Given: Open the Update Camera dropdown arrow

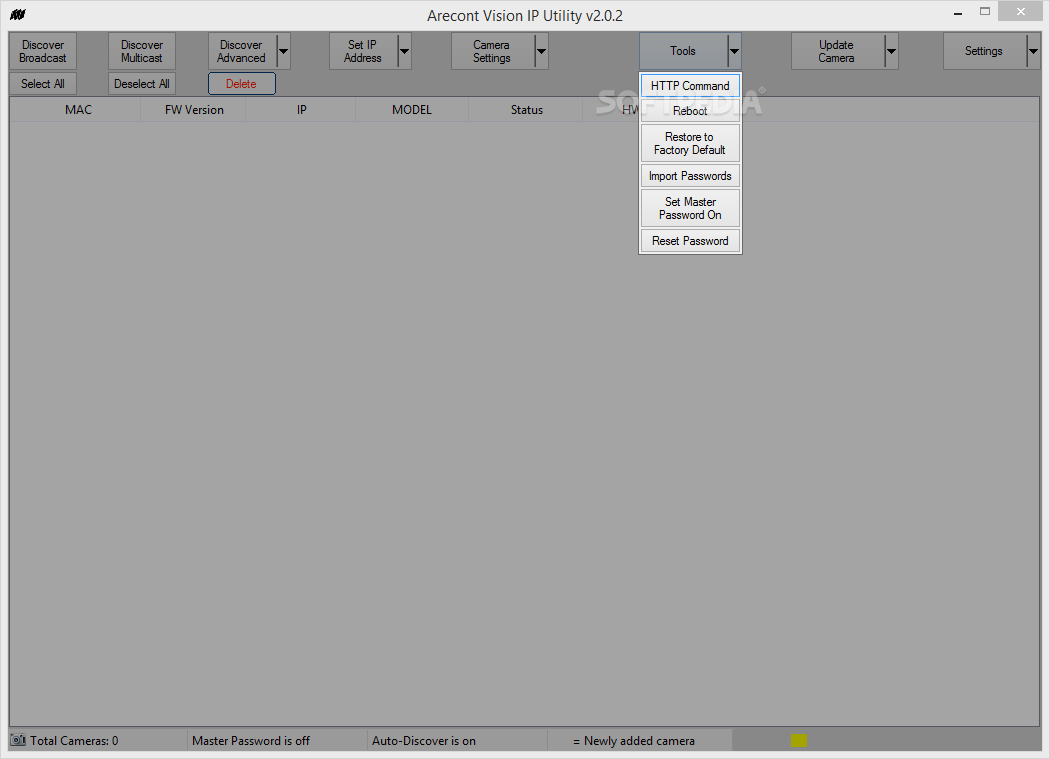Looking at the screenshot, I should (891, 51).
